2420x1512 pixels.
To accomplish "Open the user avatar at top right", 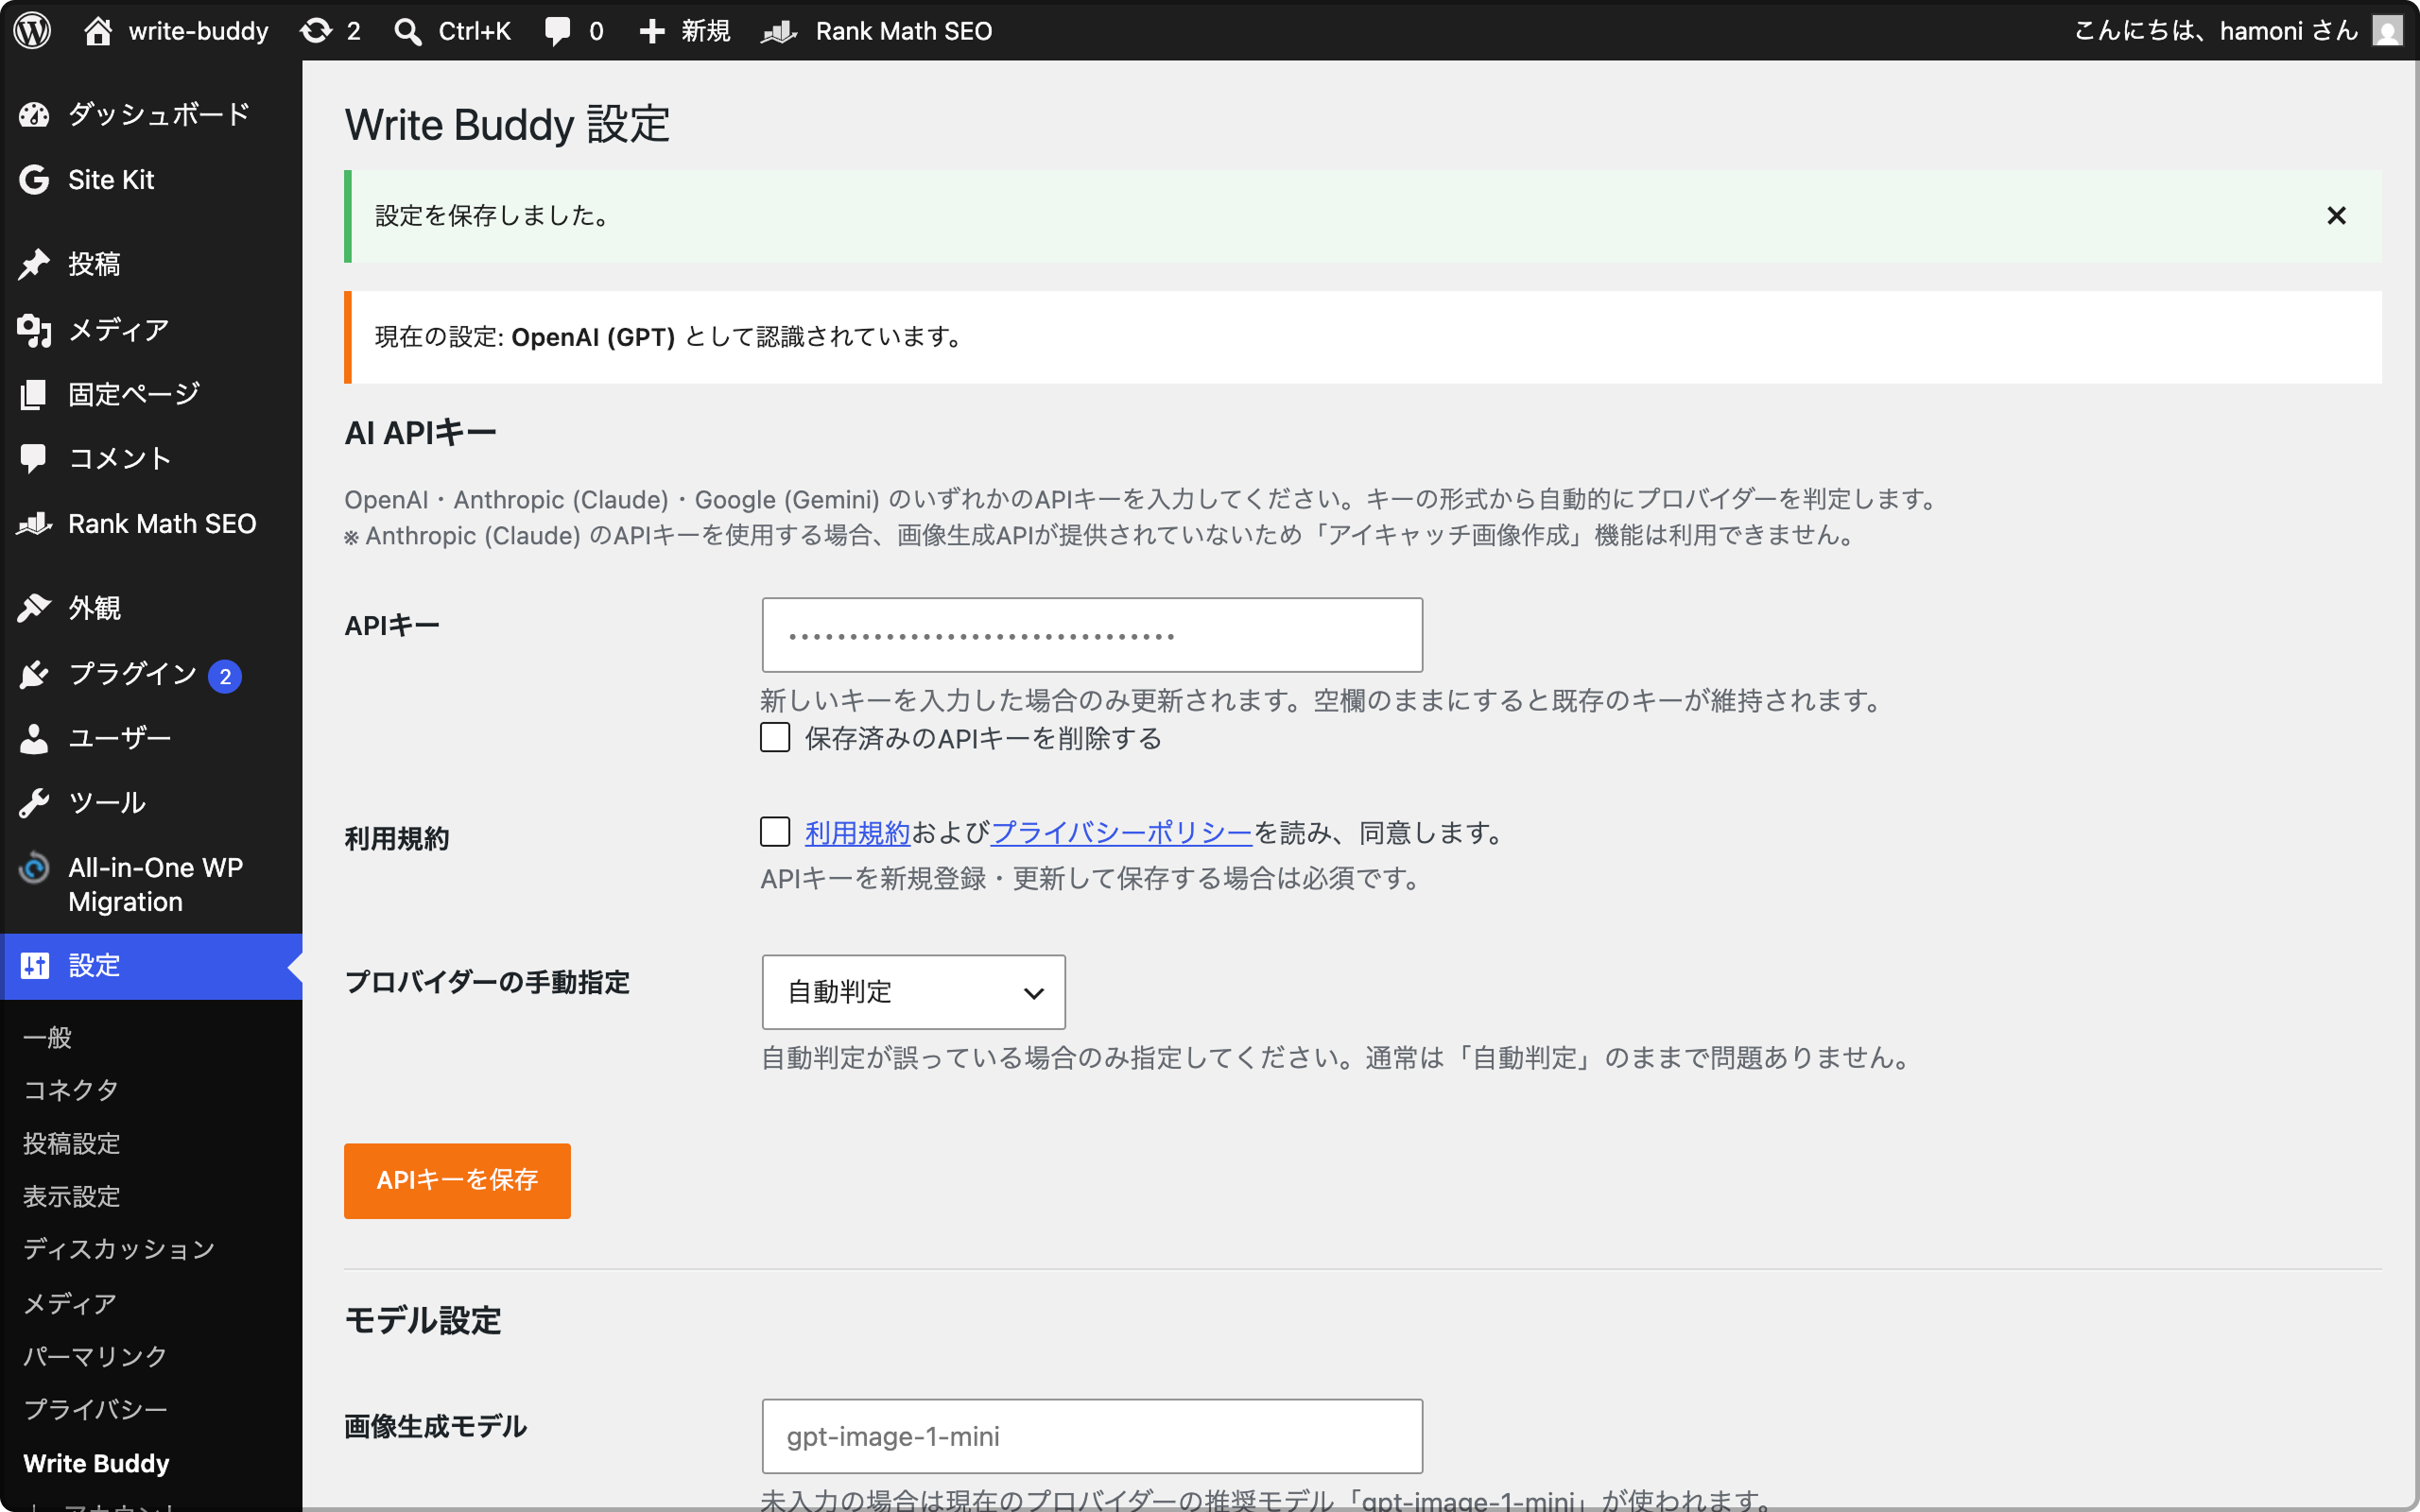I will 2387,31.
